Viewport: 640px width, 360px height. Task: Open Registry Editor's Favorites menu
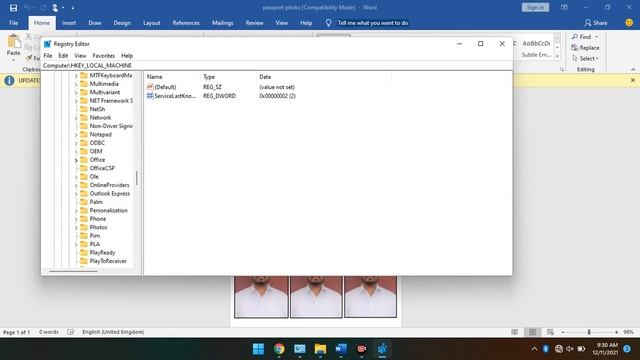[104, 56]
